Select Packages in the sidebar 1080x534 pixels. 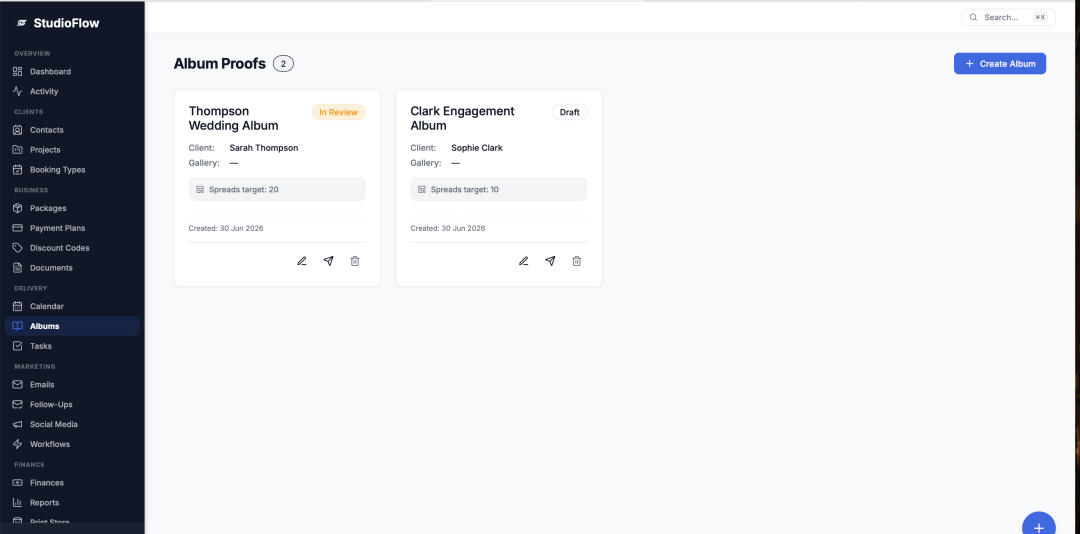pyautogui.click(x=72, y=209)
